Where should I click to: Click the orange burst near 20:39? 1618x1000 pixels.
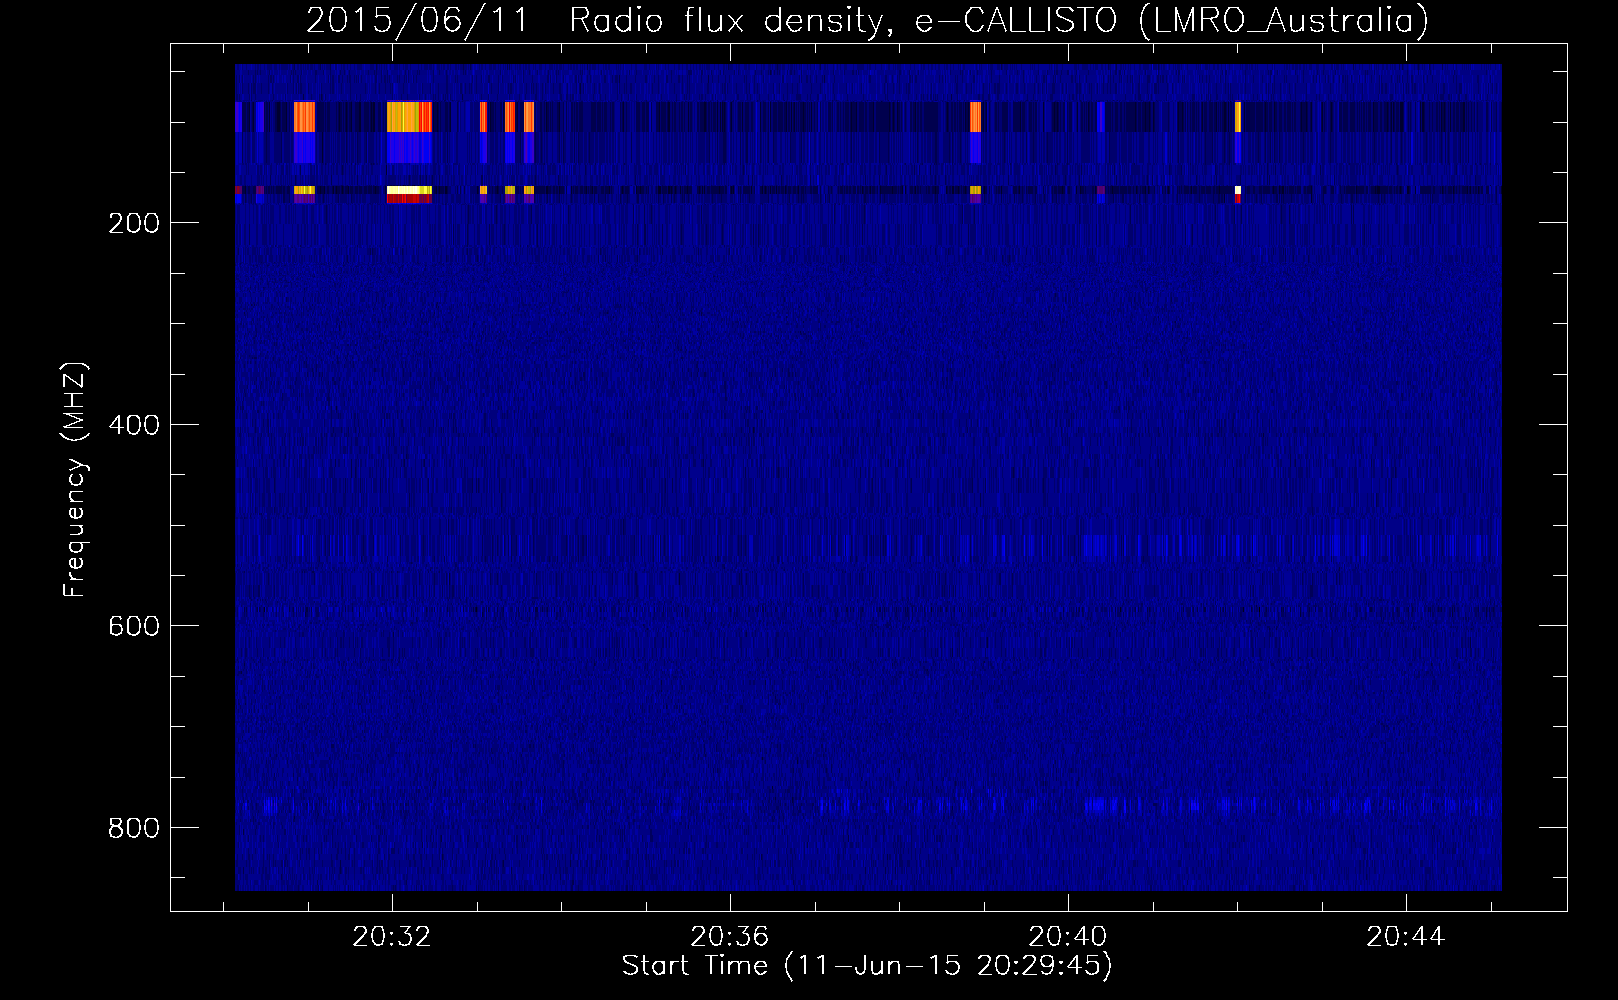click(x=975, y=117)
